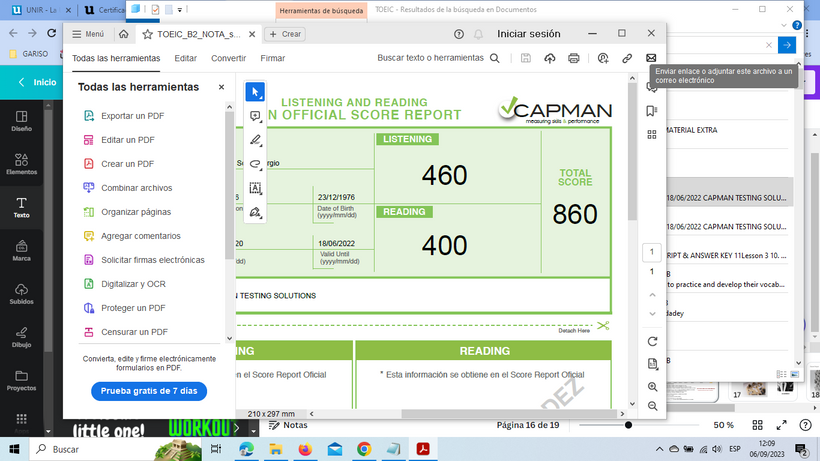
Task: Open Combinar archivos tool
Action: pos(136,188)
